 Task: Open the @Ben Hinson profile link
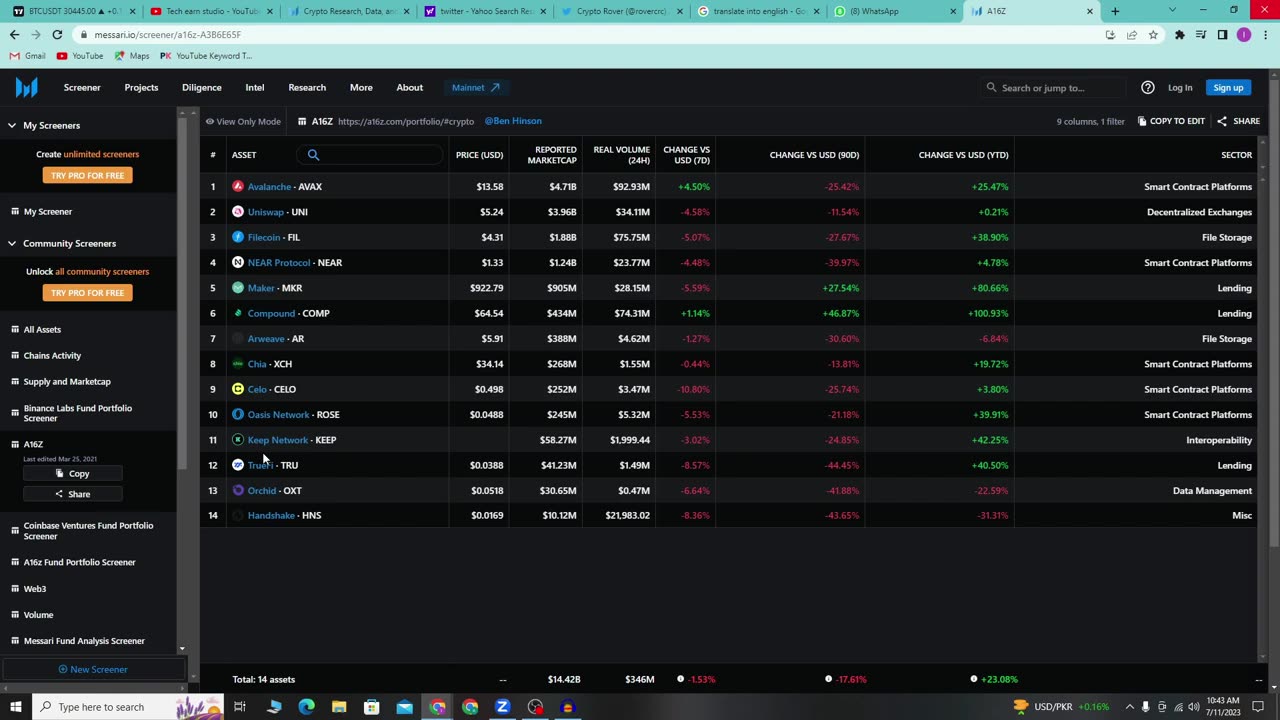pos(513,121)
